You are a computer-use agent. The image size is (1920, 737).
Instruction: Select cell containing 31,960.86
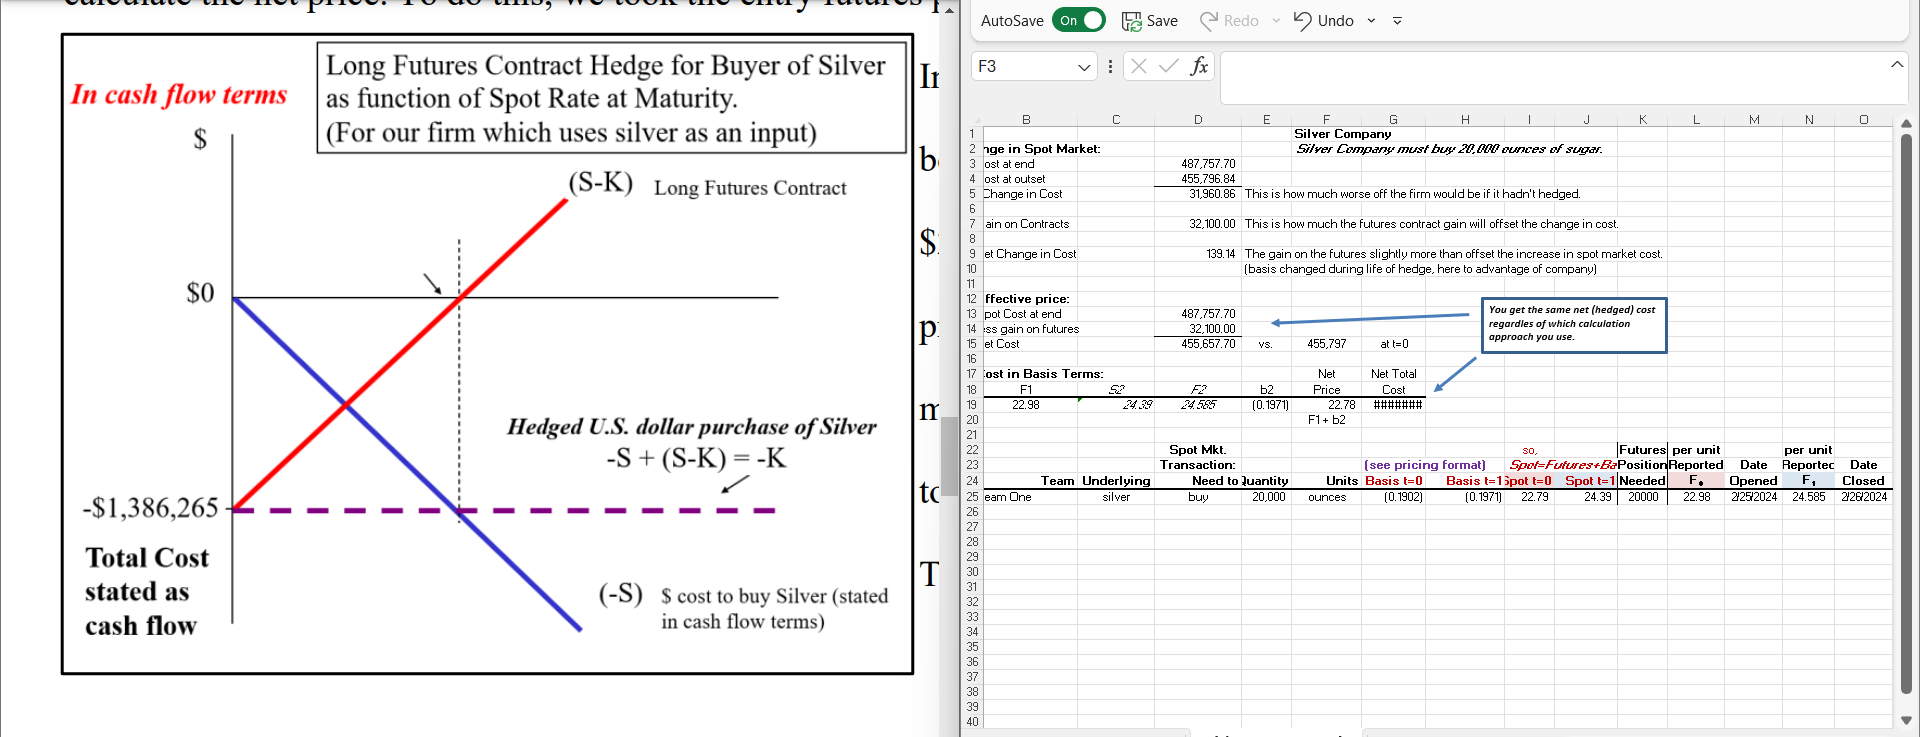click(x=1198, y=194)
